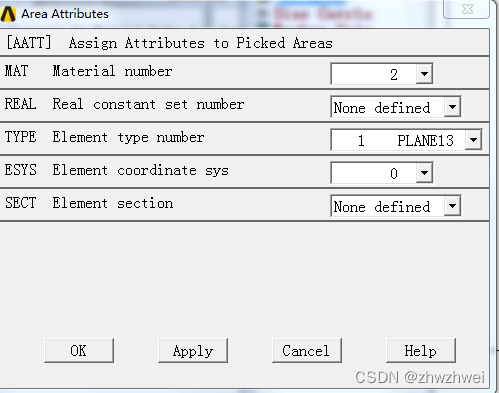The height and width of the screenshot is (393, 499).
Task: Click the ESYS value field showing 0
Action: [x=374, y=173]
